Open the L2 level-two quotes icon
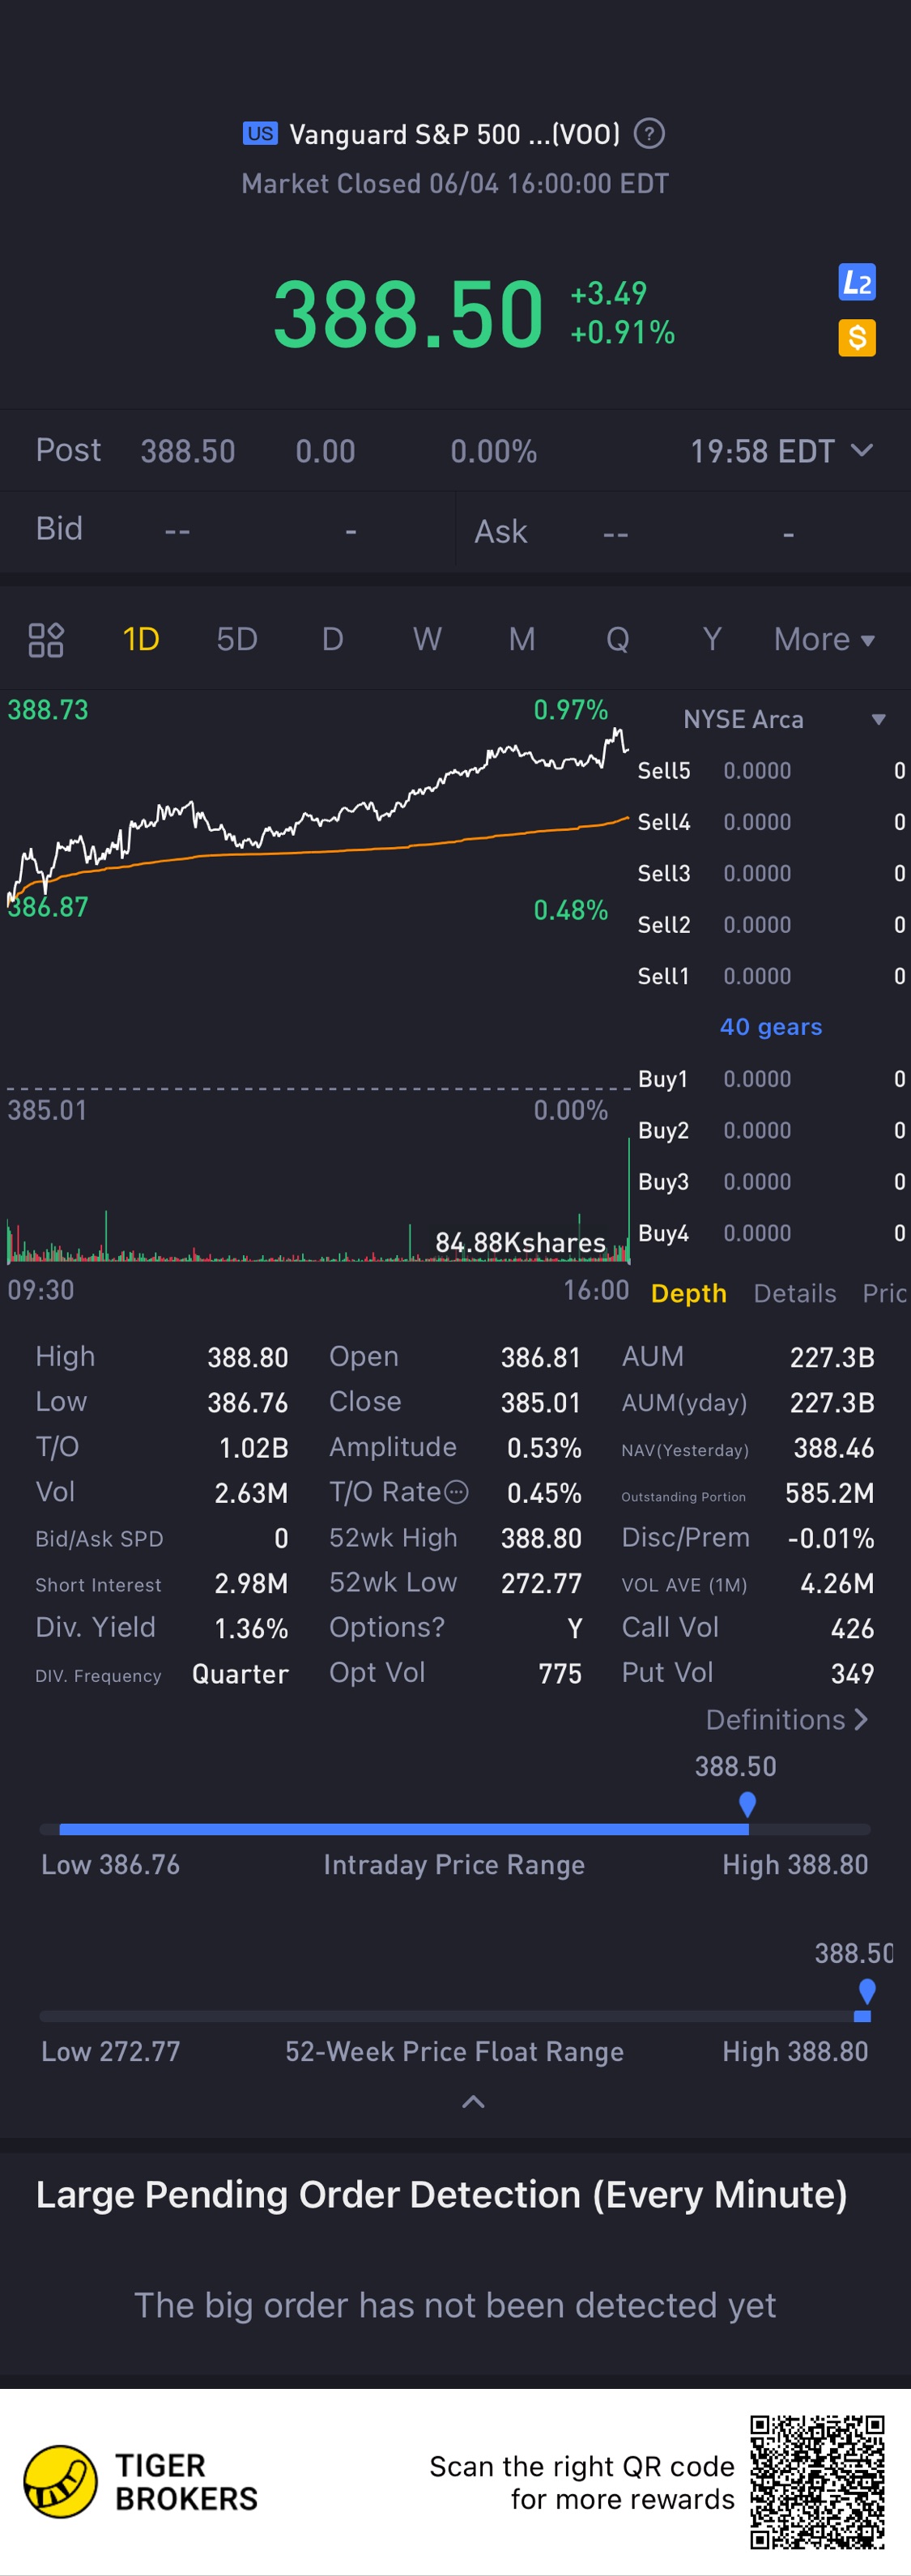The image size is (911, 2576). click(x=856, y=283)
